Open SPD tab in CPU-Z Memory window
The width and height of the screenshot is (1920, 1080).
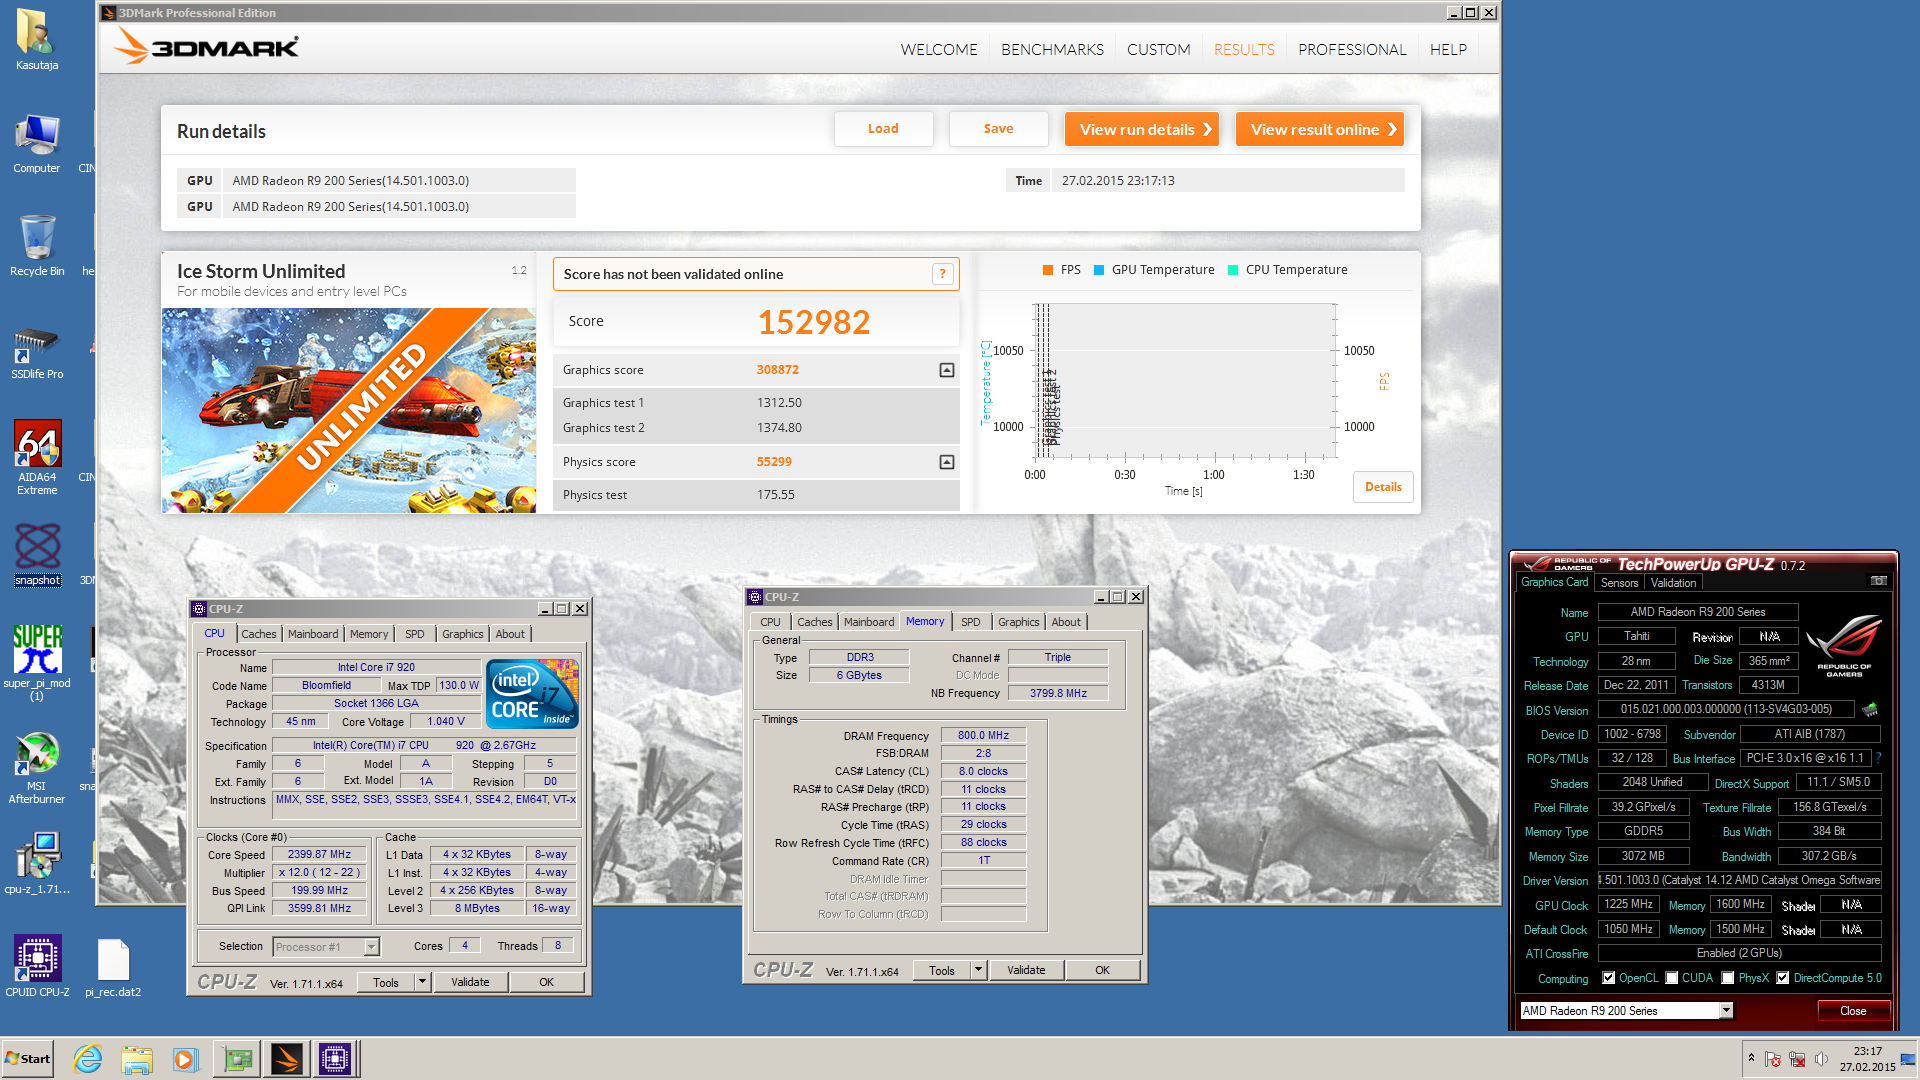tap(971, 622)
